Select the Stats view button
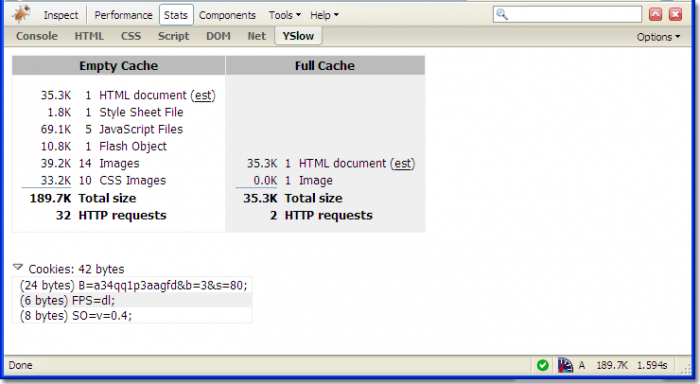 pos(176,15)
